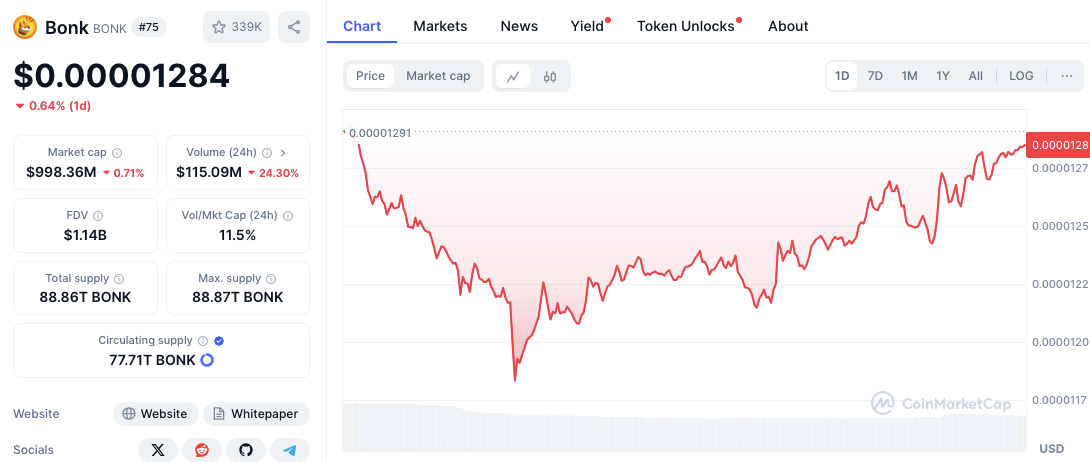The height and width of the screenshot is (462, 1090).
Task: Click the volume bars below chart
Action: pos(685,427)
